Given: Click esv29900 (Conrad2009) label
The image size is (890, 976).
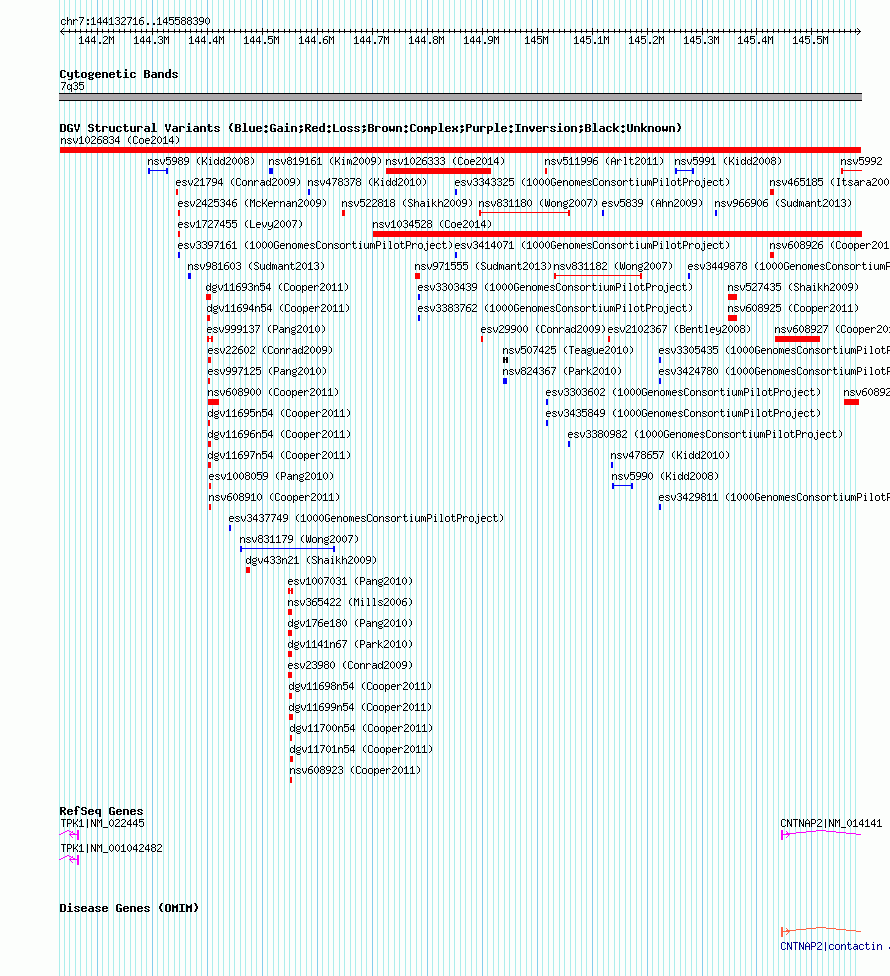Looking at the screenshot, I should click(x=543, y=329).
